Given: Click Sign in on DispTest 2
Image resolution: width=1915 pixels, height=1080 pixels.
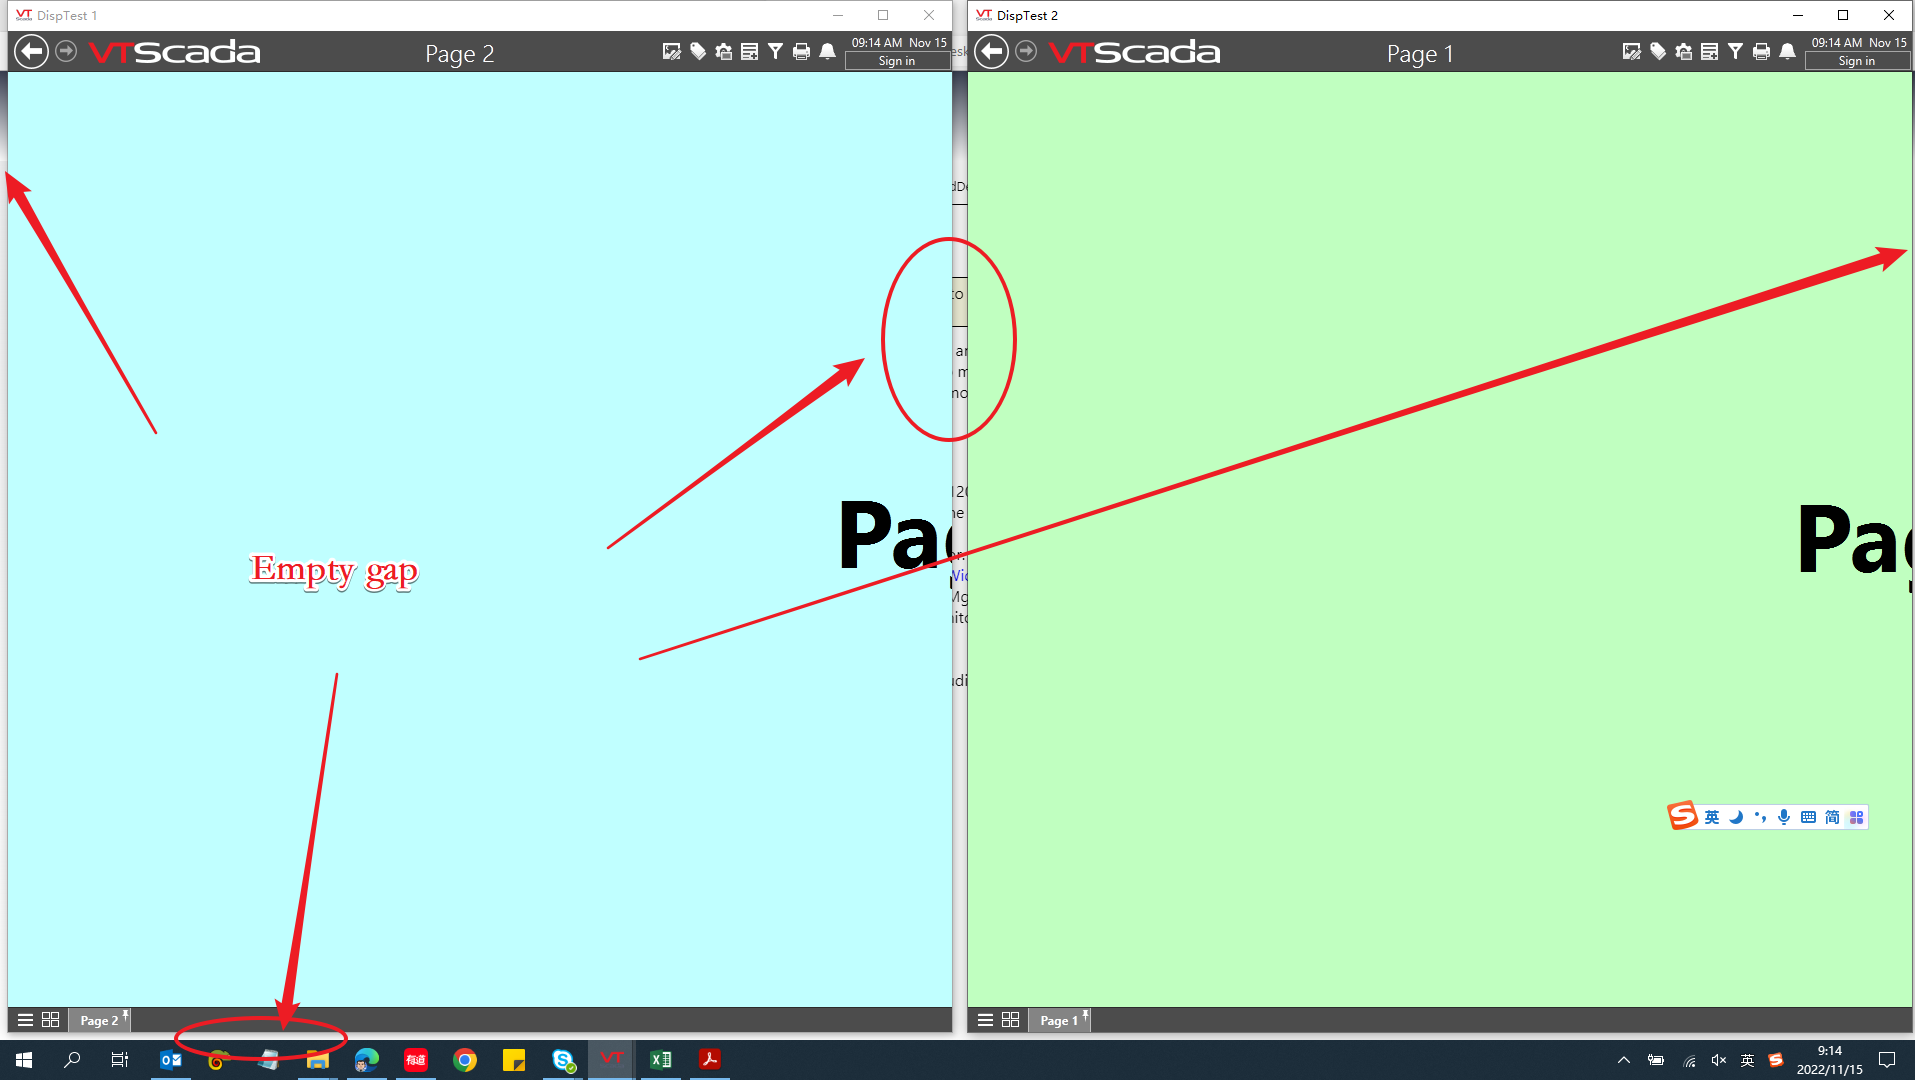Looking at the screenshot, I should [1856, 61].
